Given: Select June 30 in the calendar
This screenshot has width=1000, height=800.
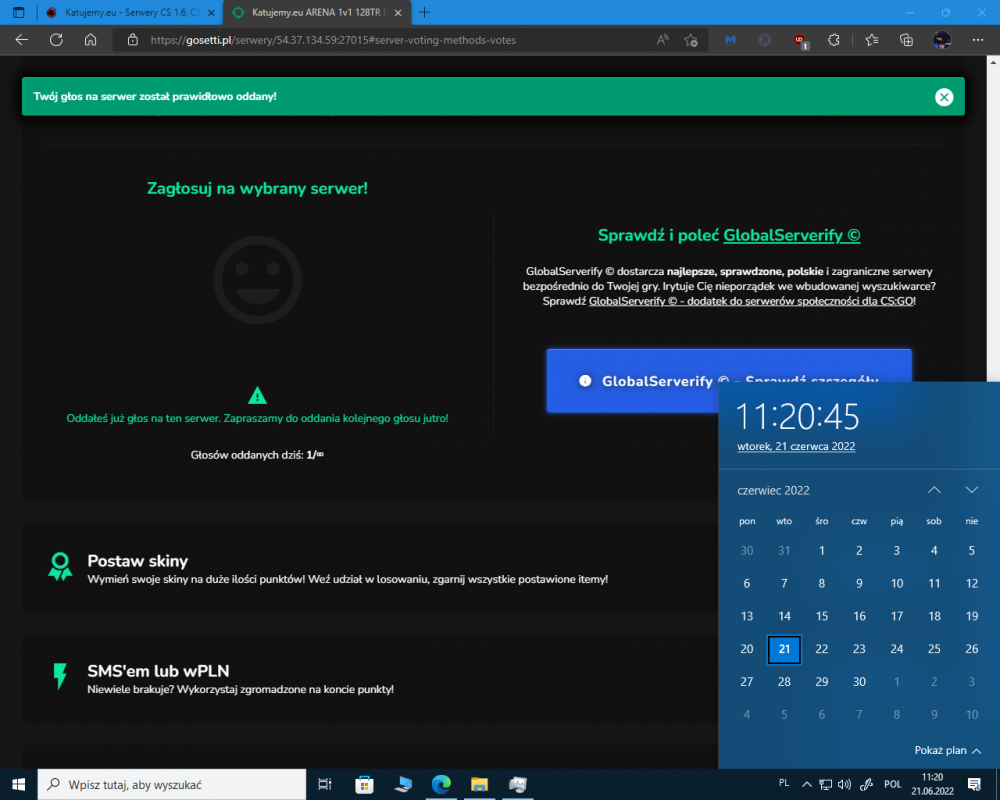Looking at the screenshot, I should (859, 682).
